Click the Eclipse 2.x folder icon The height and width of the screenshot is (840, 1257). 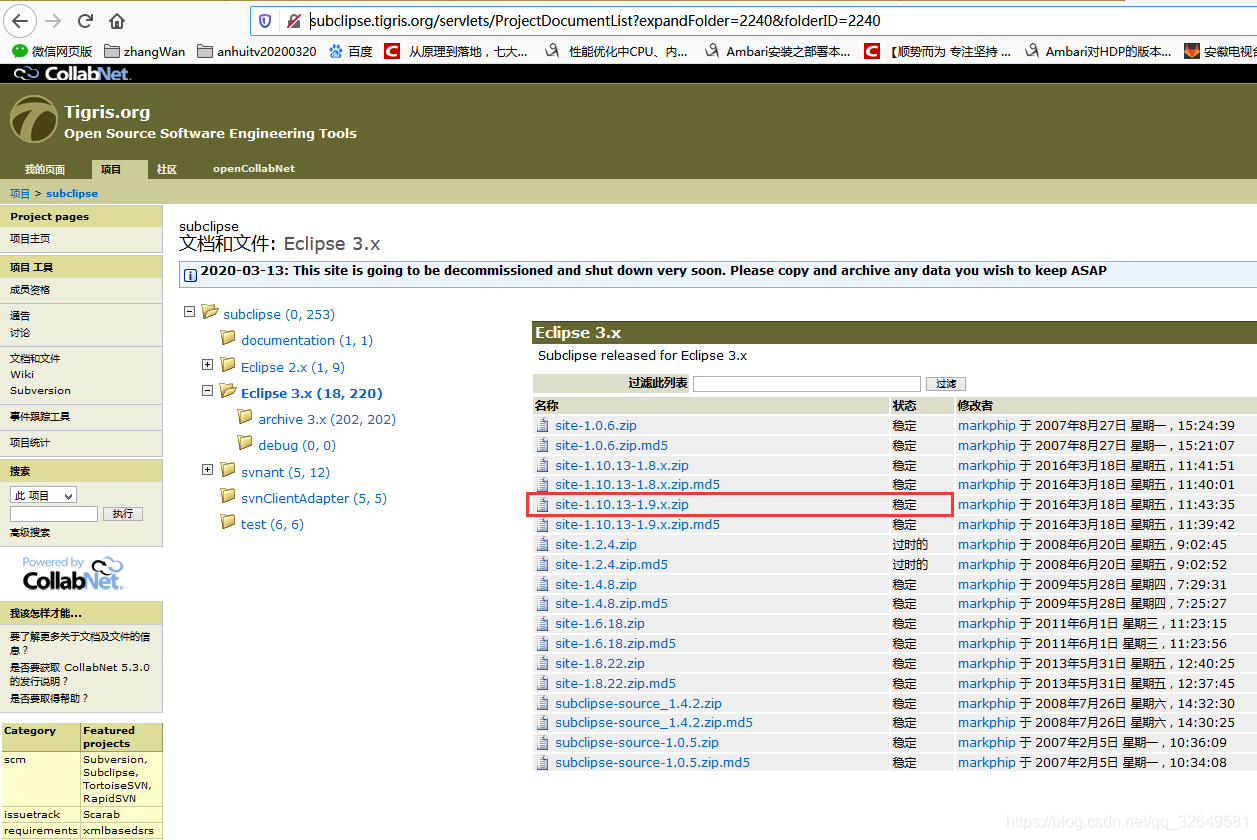click(228, 365)
